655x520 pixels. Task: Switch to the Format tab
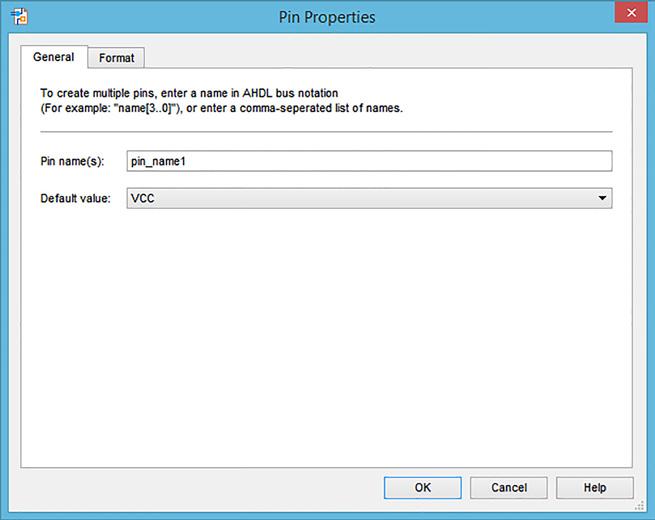click(x=117, y=58)
